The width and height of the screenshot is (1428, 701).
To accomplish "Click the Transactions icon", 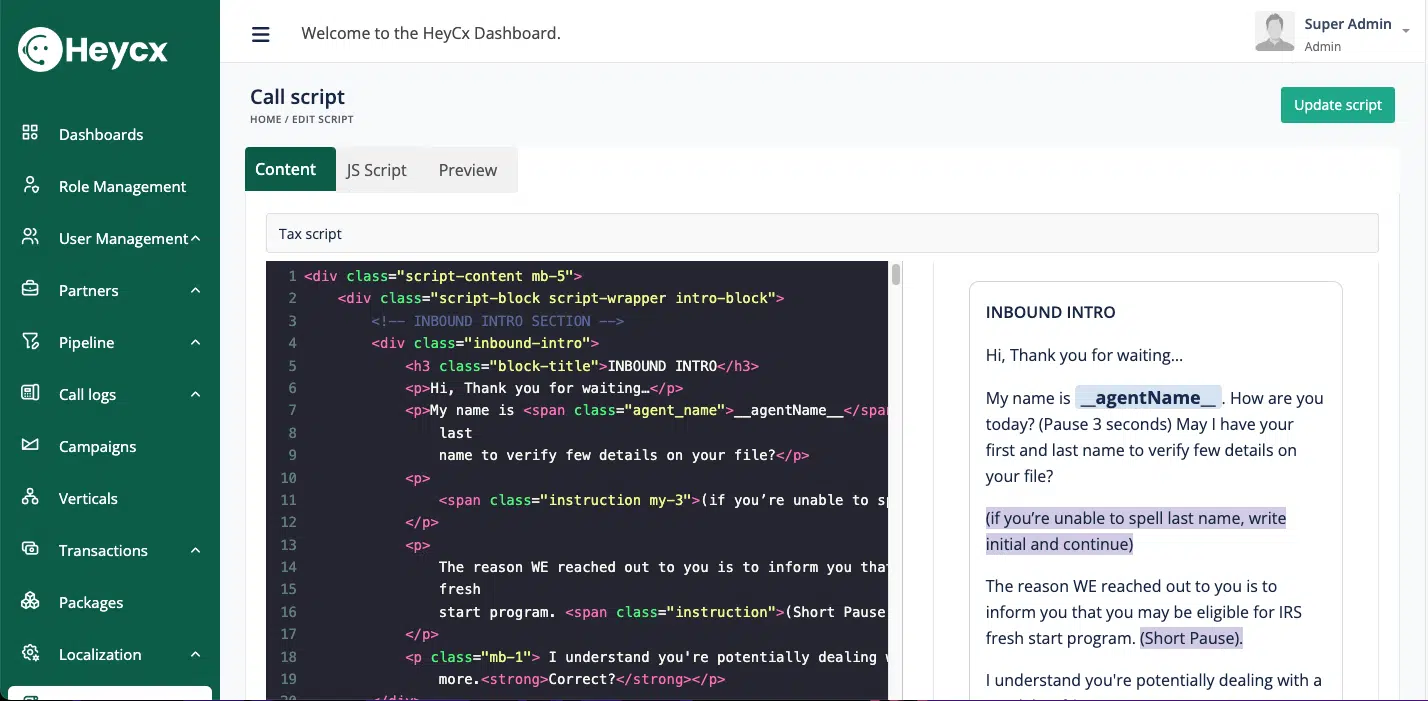I will (x=30, y=549).
